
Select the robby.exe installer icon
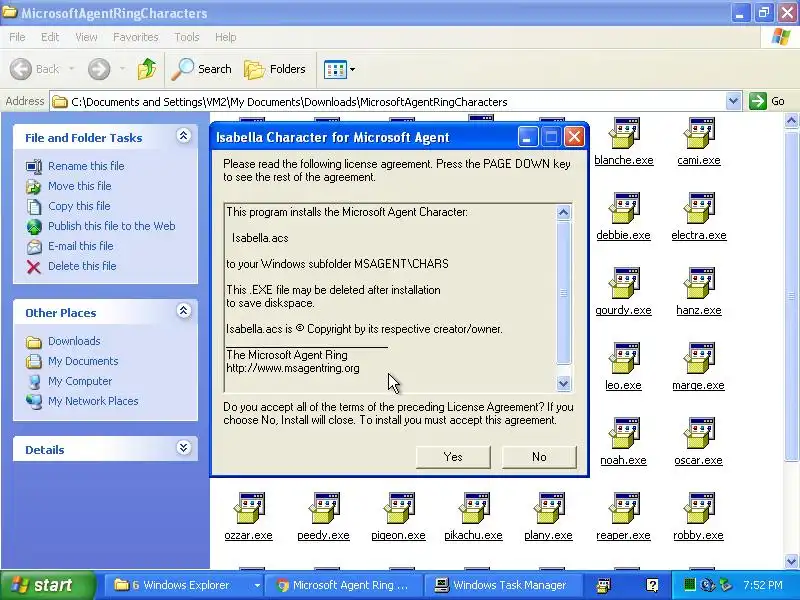click(x=699, y=509)
